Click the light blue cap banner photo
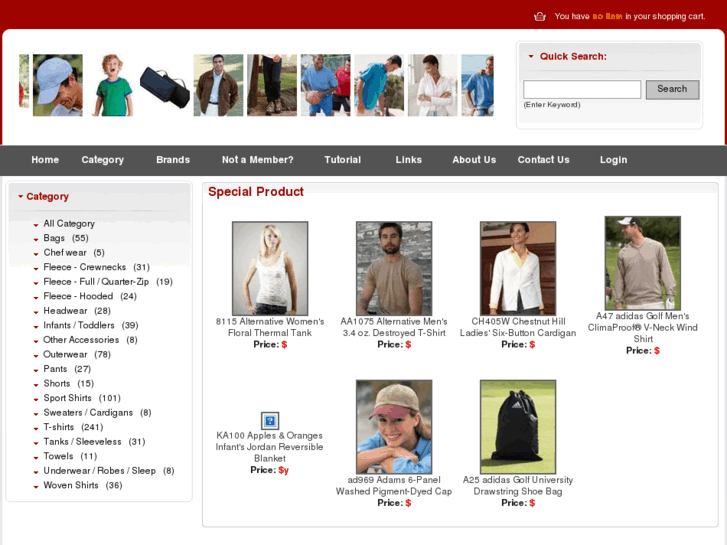 tap(58, 85)
